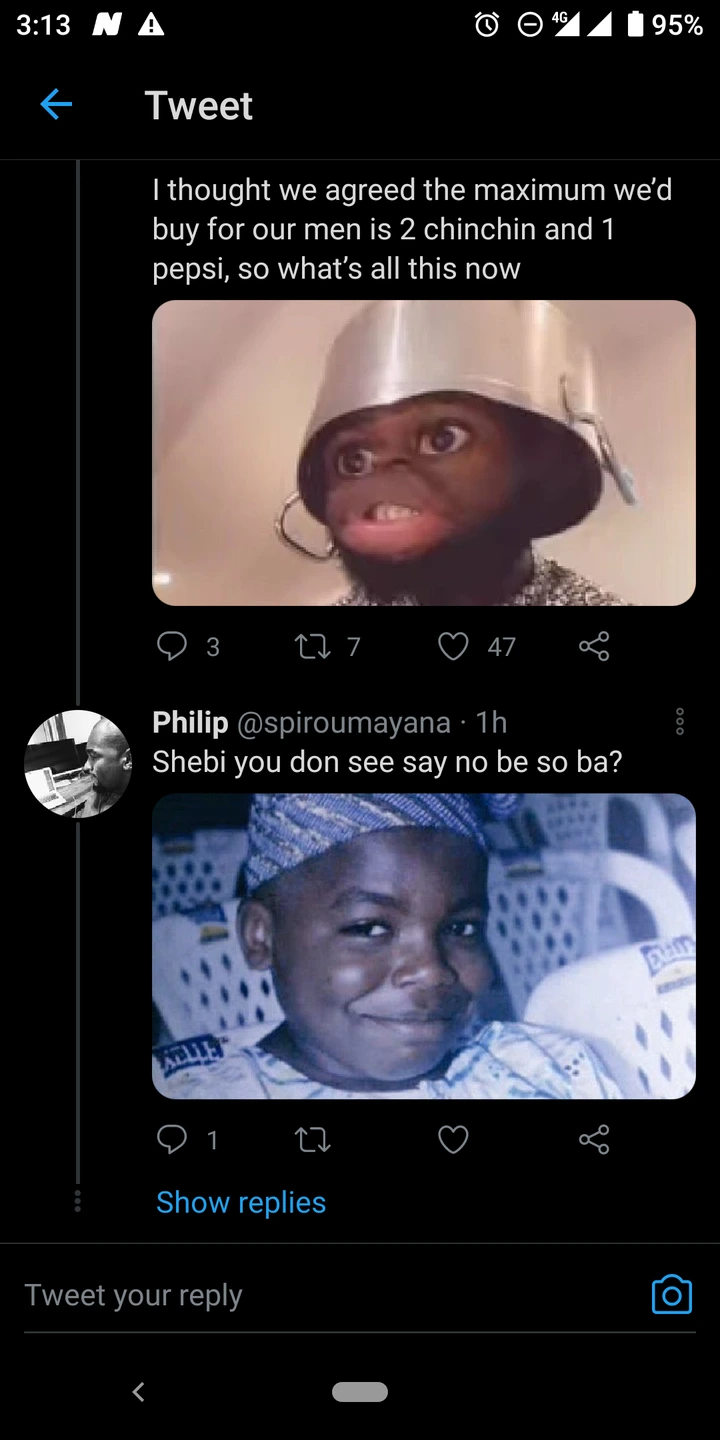View the smiling boy image in Philip's tweet
This screenshot has width=720, height=1440.
click(424, 946)
